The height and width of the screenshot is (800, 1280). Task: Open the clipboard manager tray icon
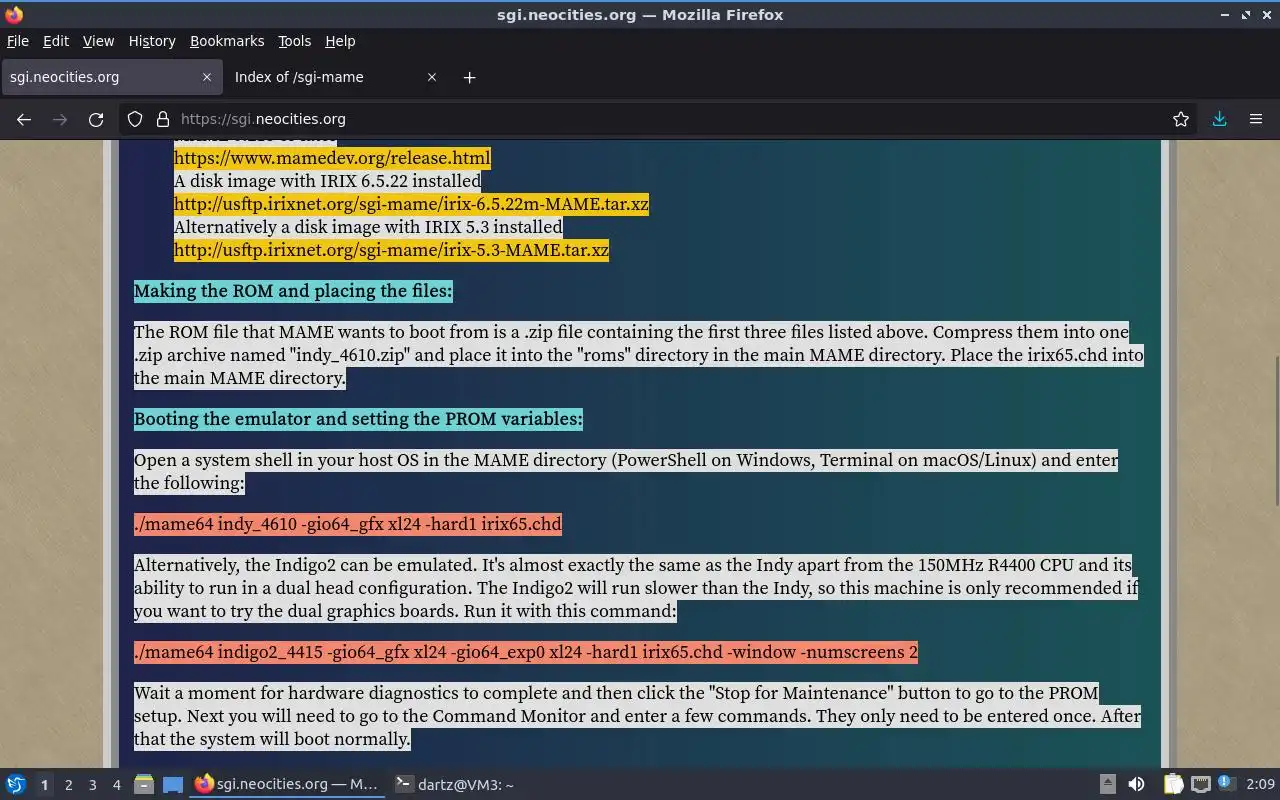pos(1173,785)
